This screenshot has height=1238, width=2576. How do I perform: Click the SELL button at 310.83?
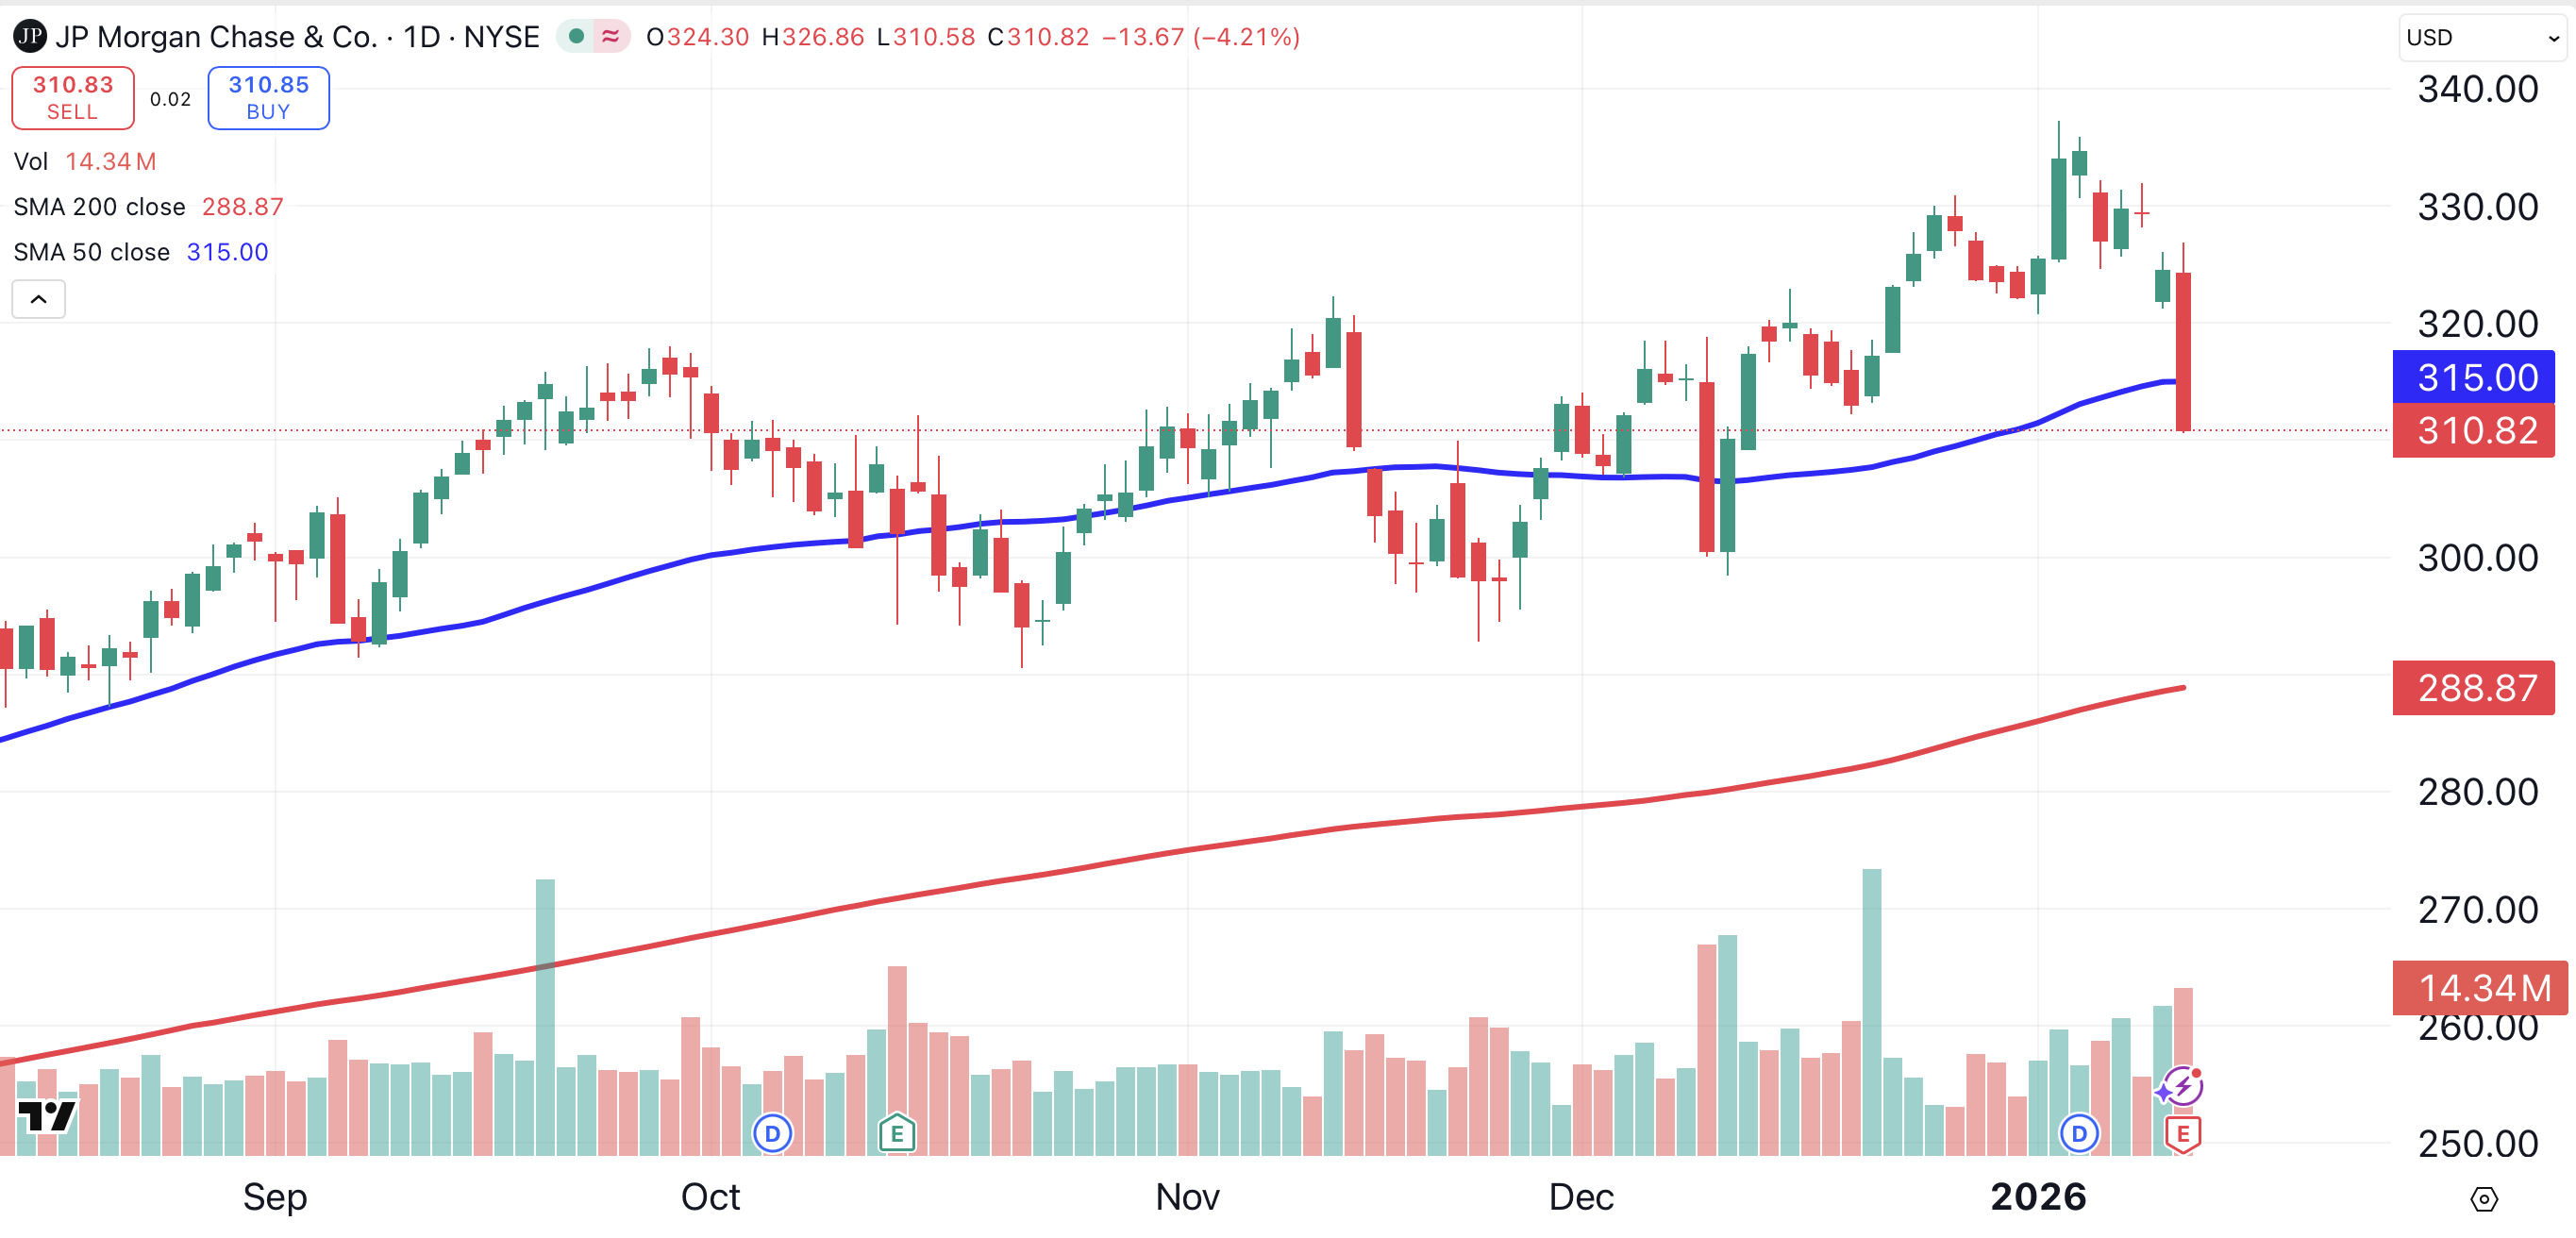click(x=73, y=98)
